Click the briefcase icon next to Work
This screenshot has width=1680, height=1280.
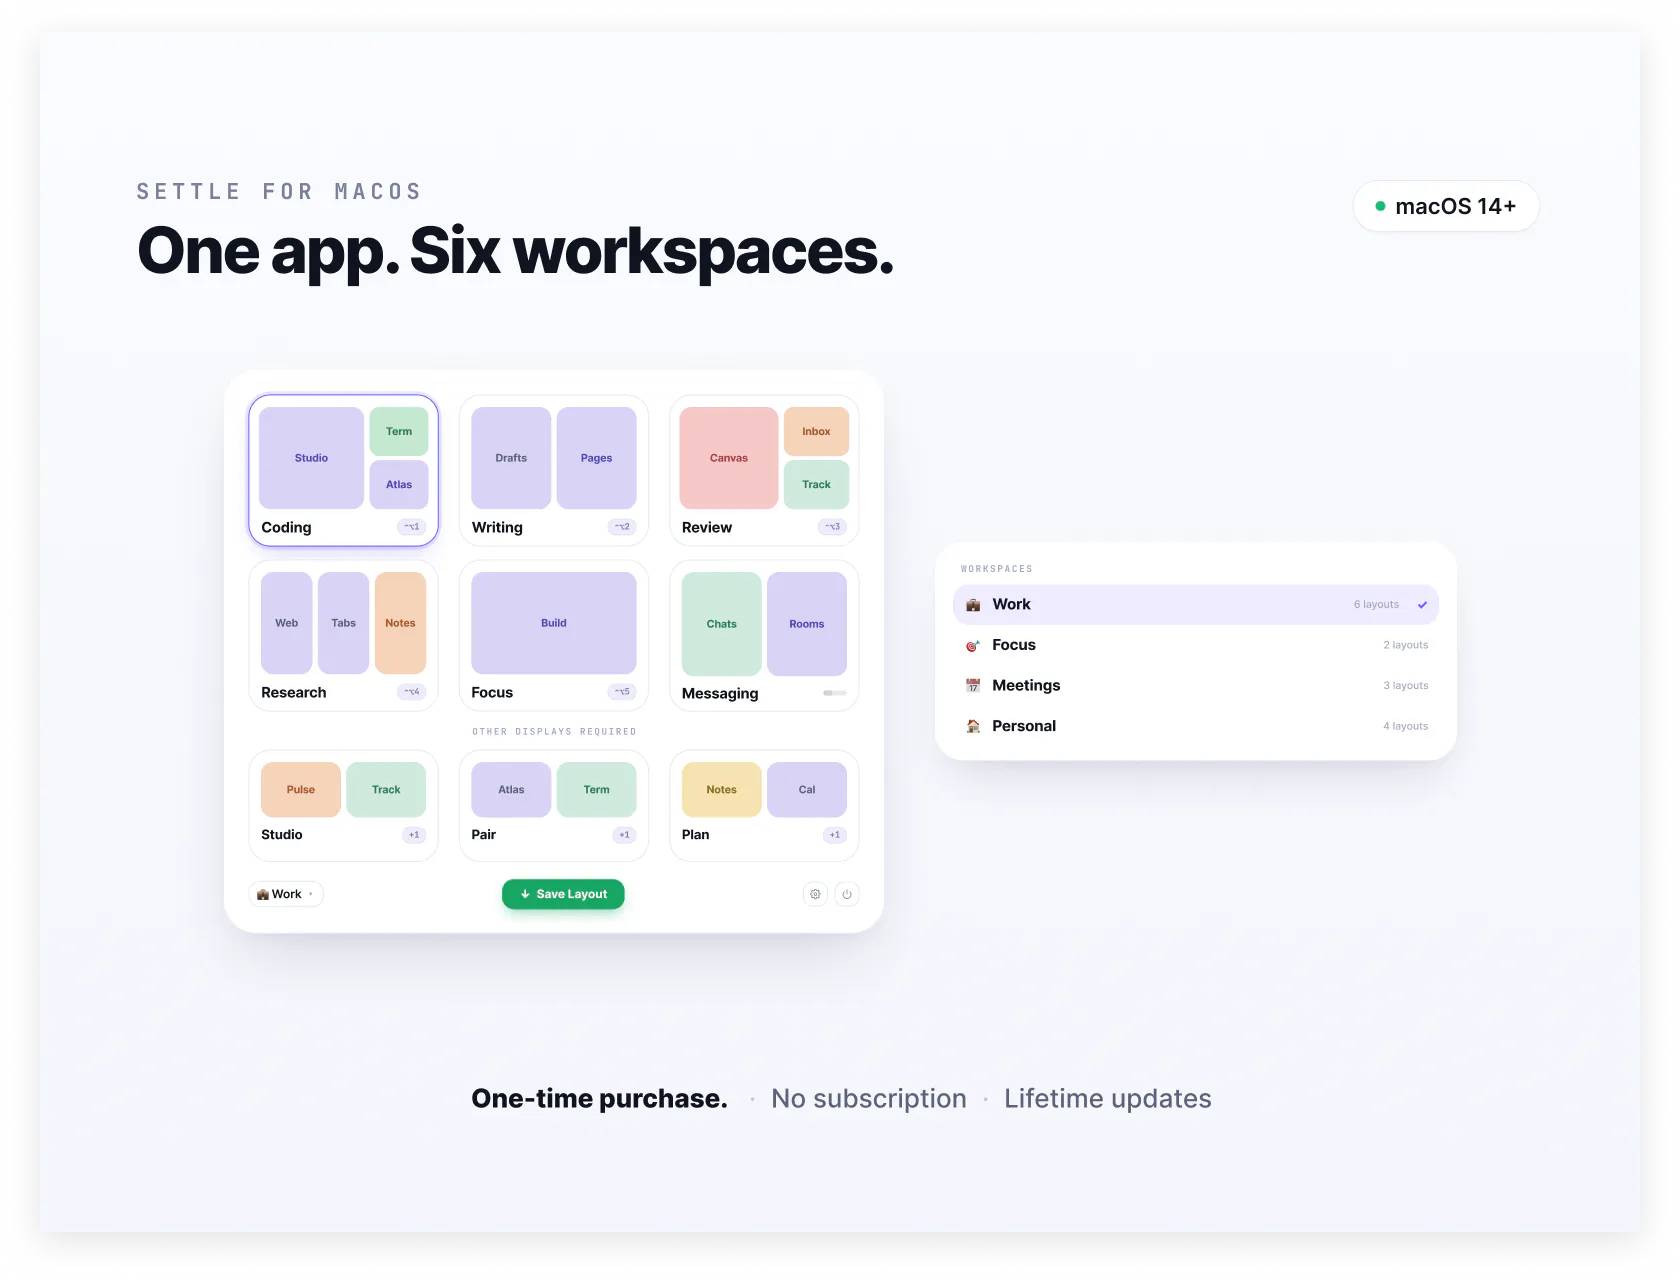tap(973, 605)
